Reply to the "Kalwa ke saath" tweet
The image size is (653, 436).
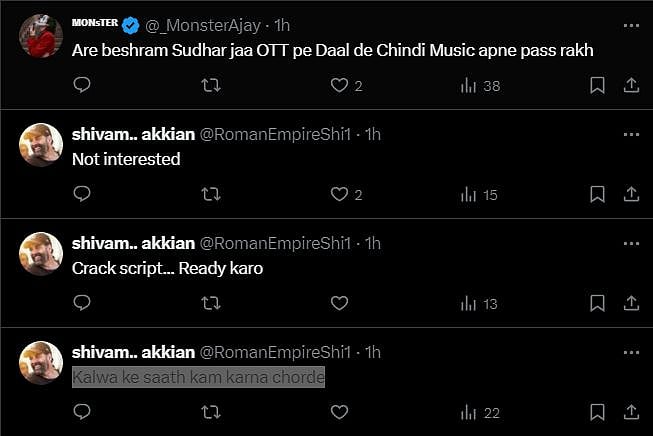point(82,411)
